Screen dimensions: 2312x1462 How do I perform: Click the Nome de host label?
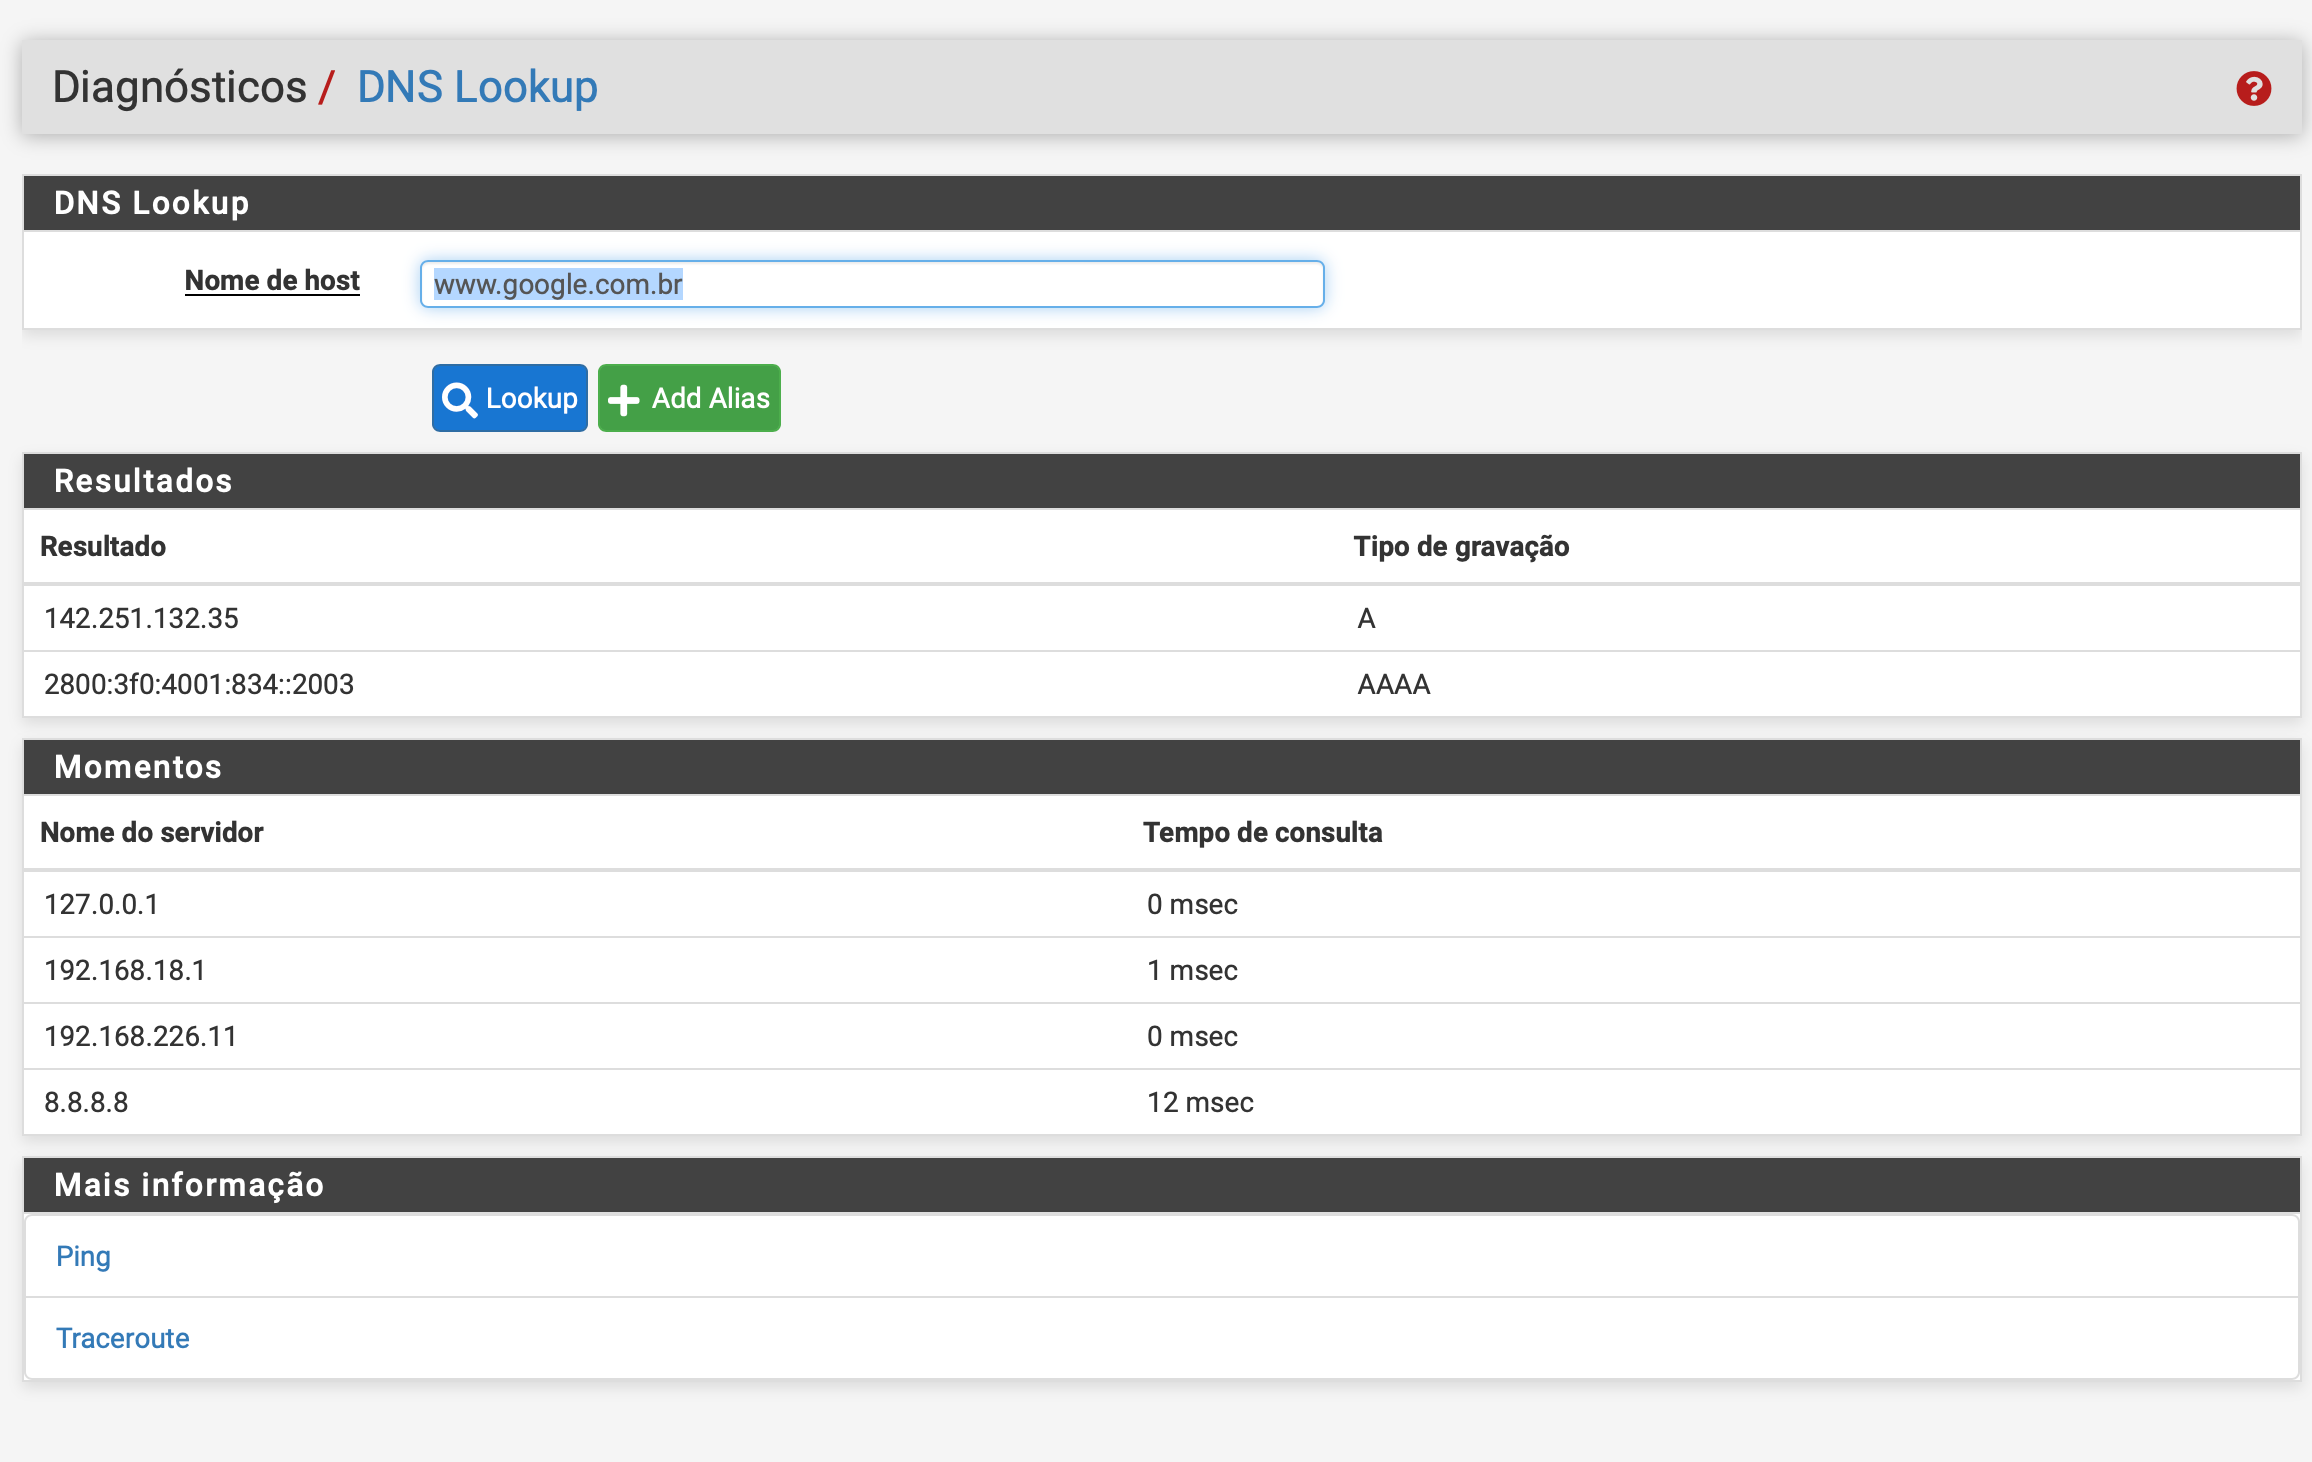click(x=272, y=280)
